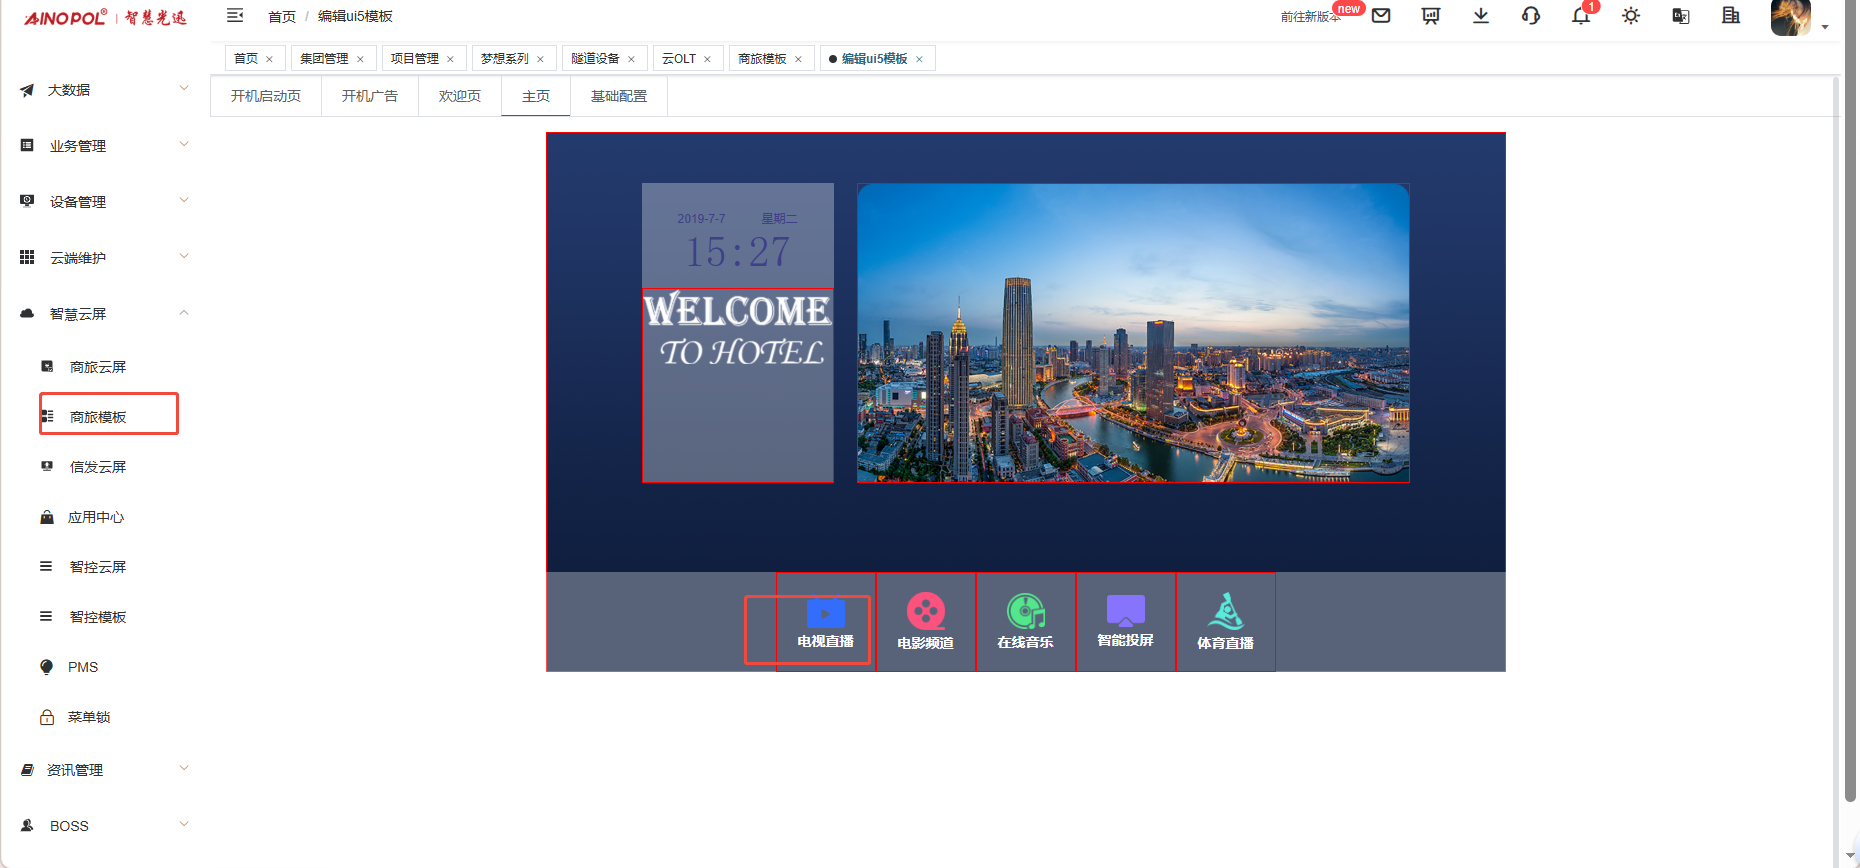Select the 在线音乐 app tile
The width and height of the screenshot is (1860, 868).
coord(1025,622)
